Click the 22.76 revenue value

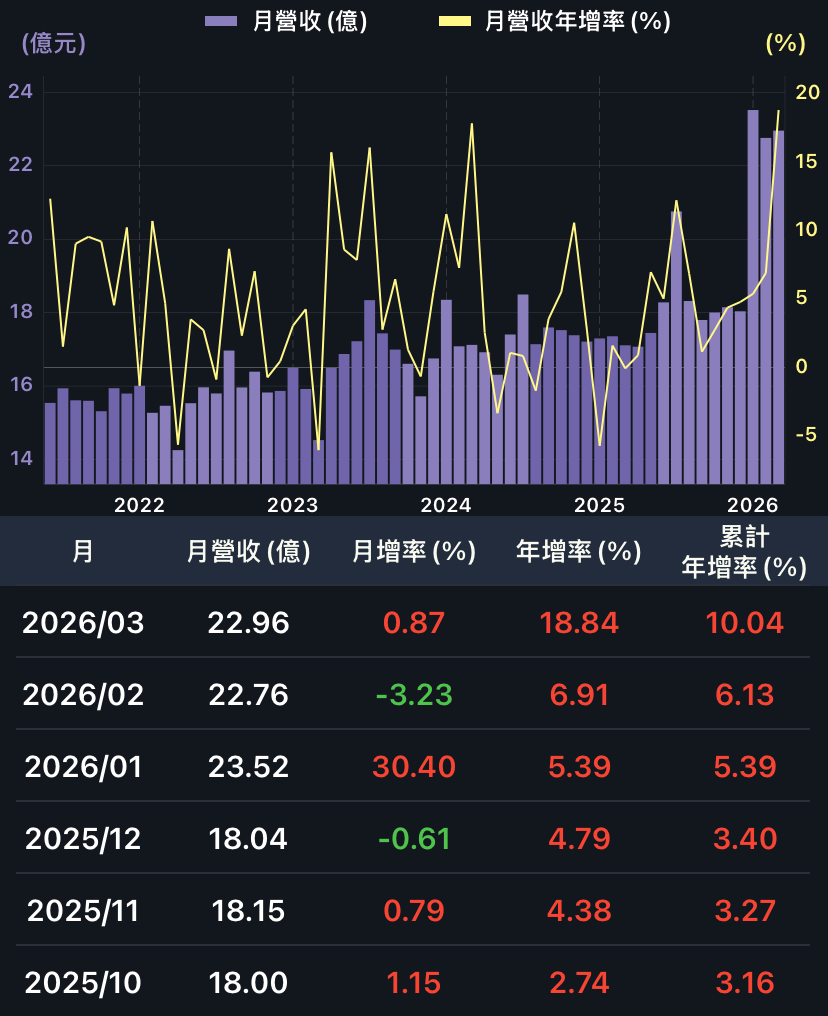(249, 695)
